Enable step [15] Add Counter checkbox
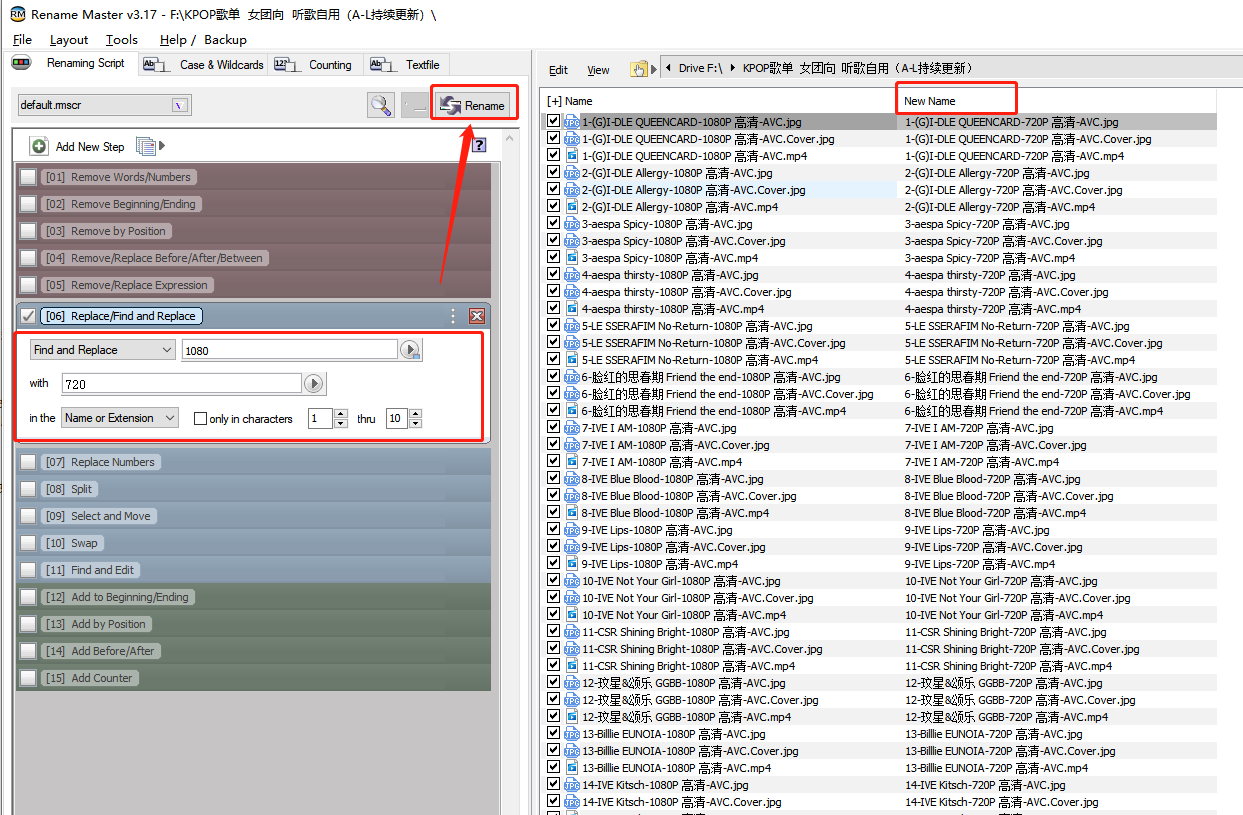 pos(28,678)
